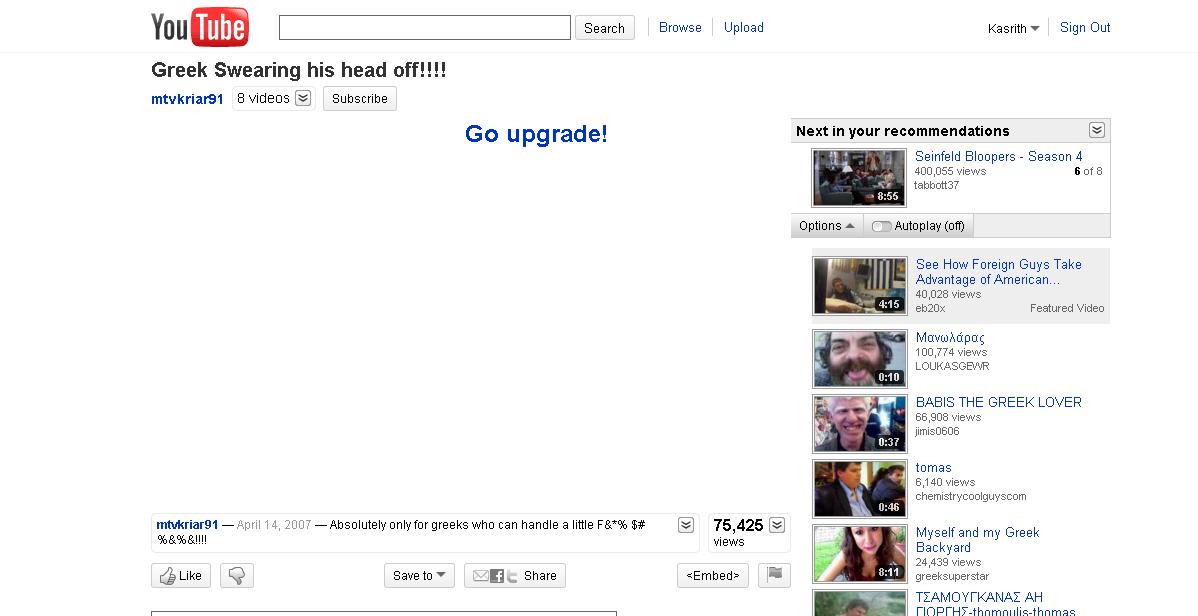Open See How Foreign Guys Take Advantage link
This screenshot has width=1198, height=616.
[999, 272]
